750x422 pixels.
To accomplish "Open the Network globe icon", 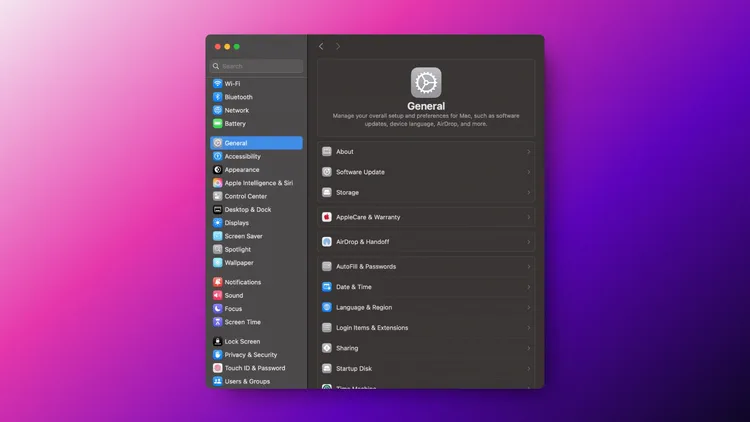I will click(218, 111).
